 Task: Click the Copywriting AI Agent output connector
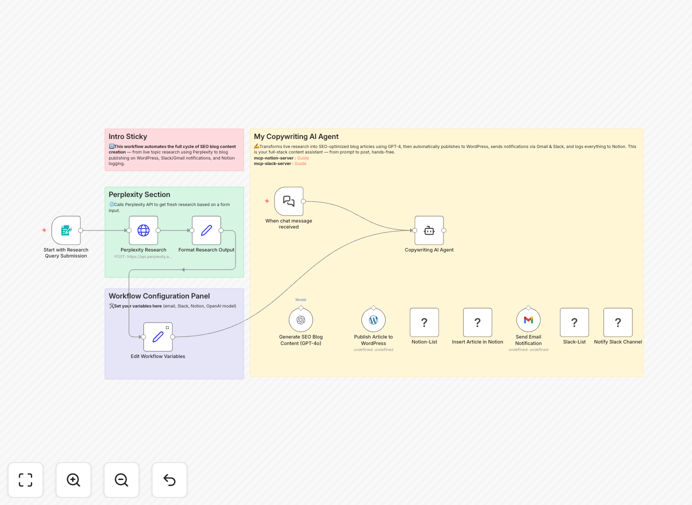444,230
